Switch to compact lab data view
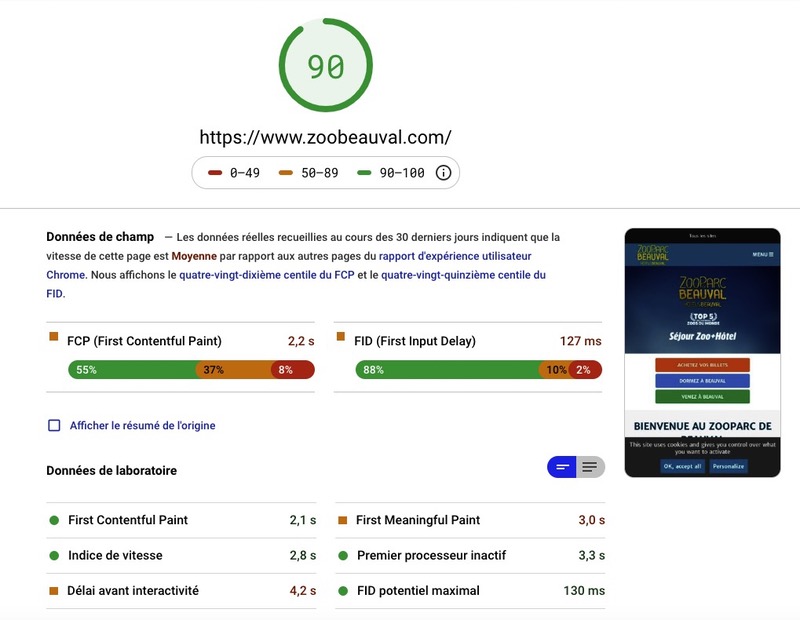Viewport: 800px width, 620px height. pyautogui.click(x=562, y=467)
